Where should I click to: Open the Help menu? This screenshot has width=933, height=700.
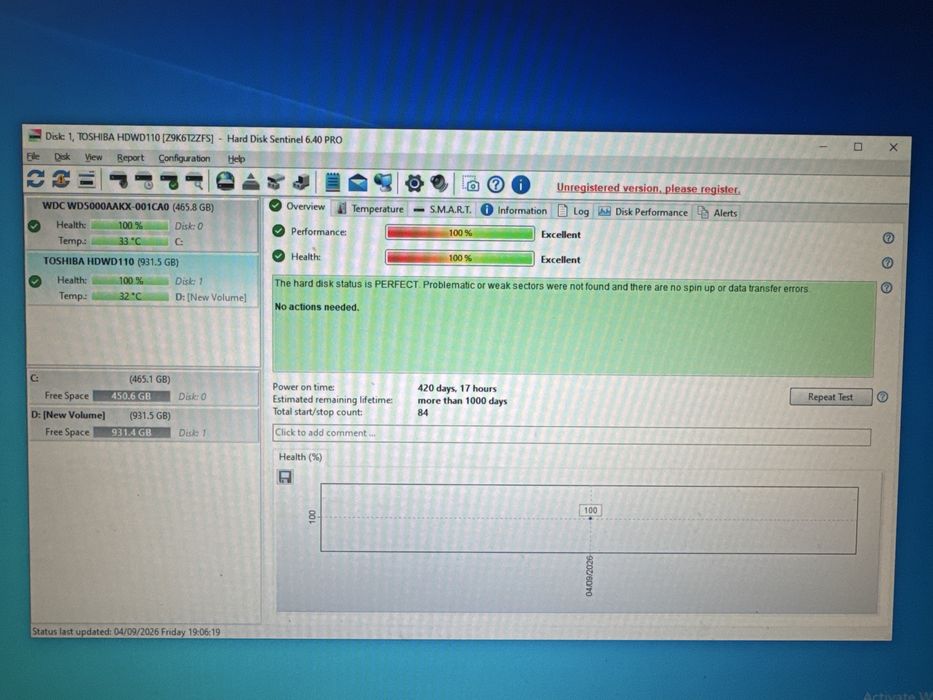[x=236, y=159]
